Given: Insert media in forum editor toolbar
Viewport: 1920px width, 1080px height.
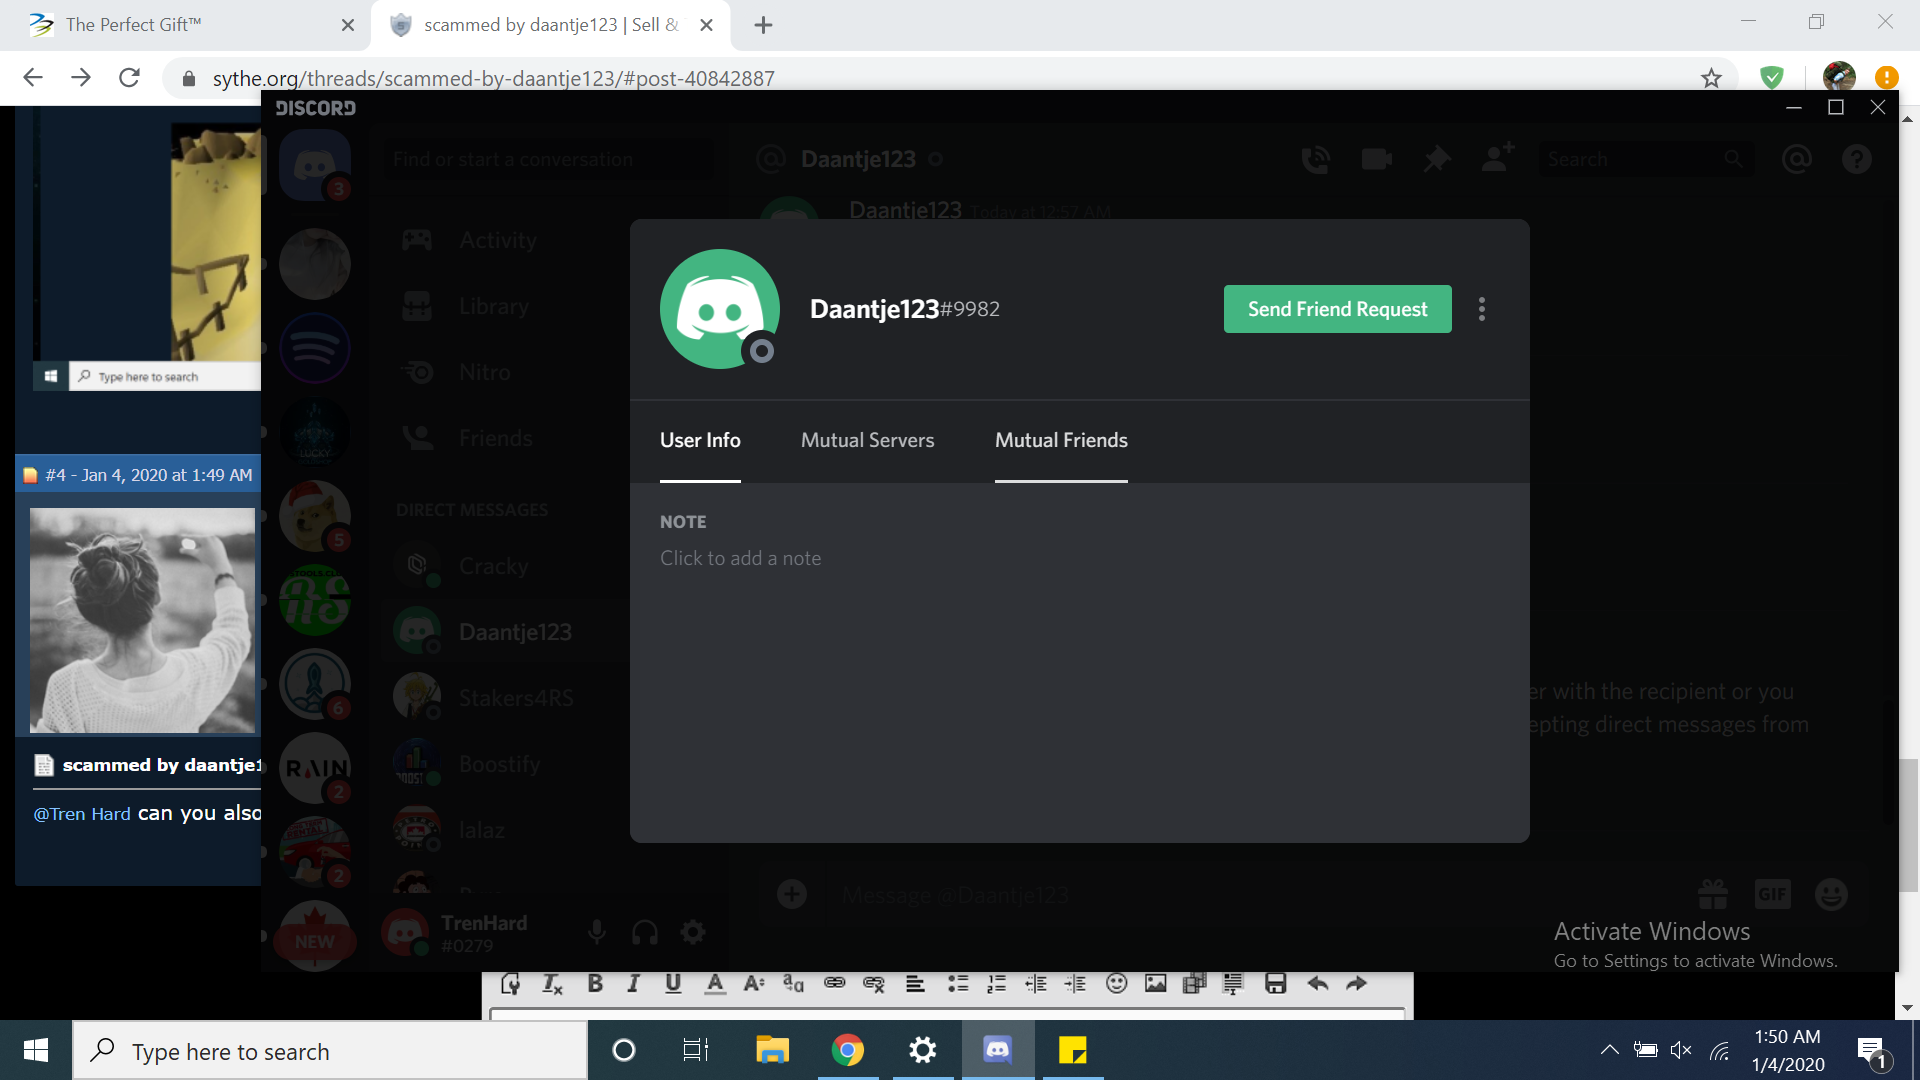Looking at the screenshot, I should click(x=1195, y=984).
